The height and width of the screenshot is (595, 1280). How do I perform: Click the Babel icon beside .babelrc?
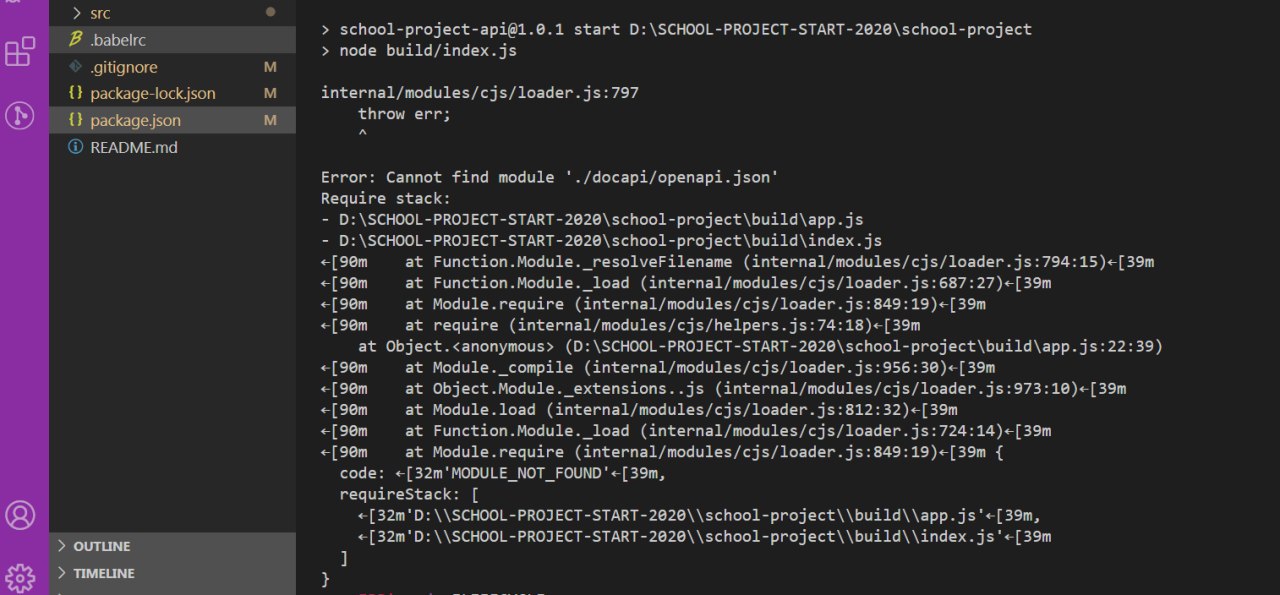(x=75, y=40)
